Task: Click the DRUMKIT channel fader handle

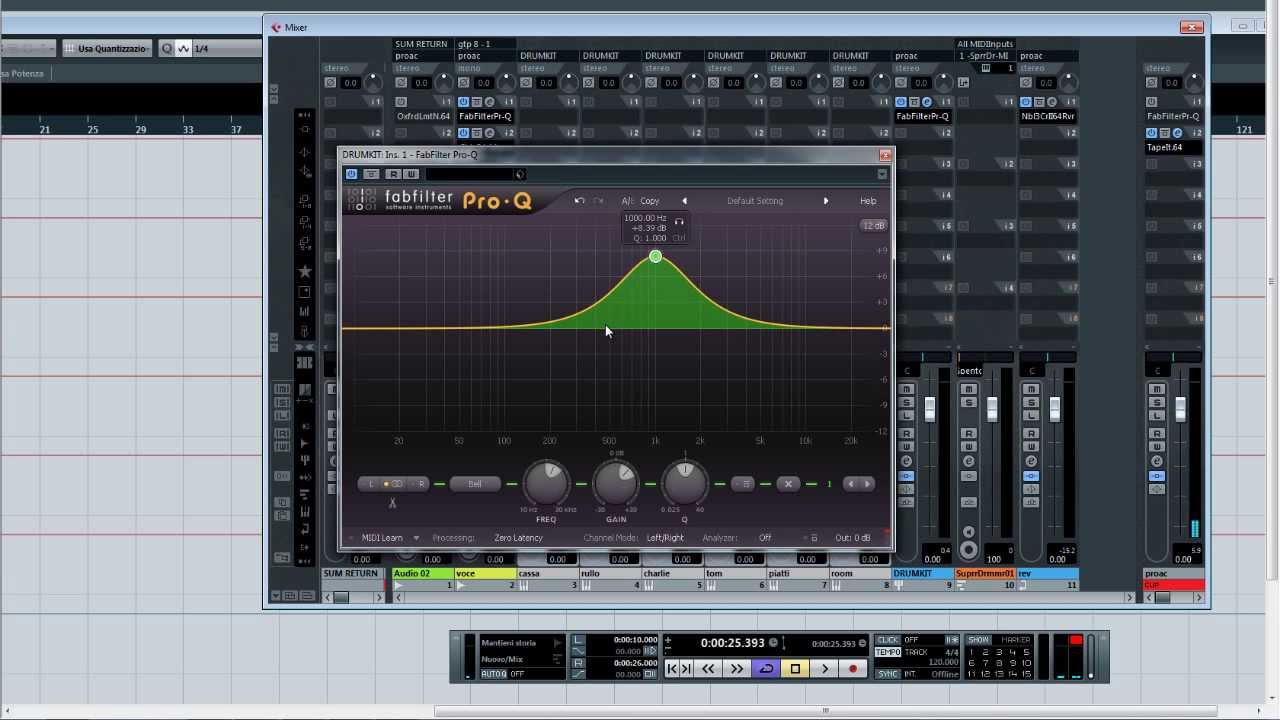Action: pyautogui.click(x=929, y=409)
